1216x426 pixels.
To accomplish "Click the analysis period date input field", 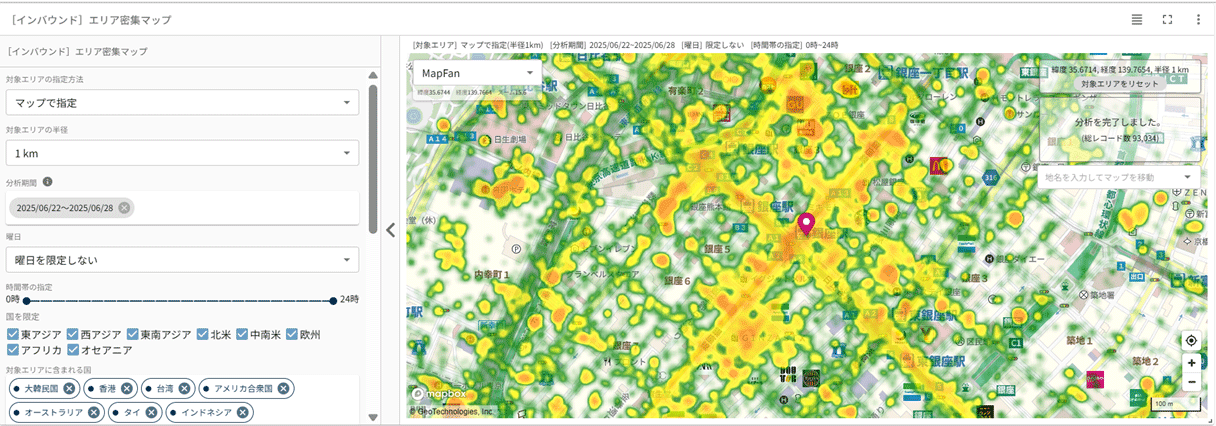I will coord(182,208).
